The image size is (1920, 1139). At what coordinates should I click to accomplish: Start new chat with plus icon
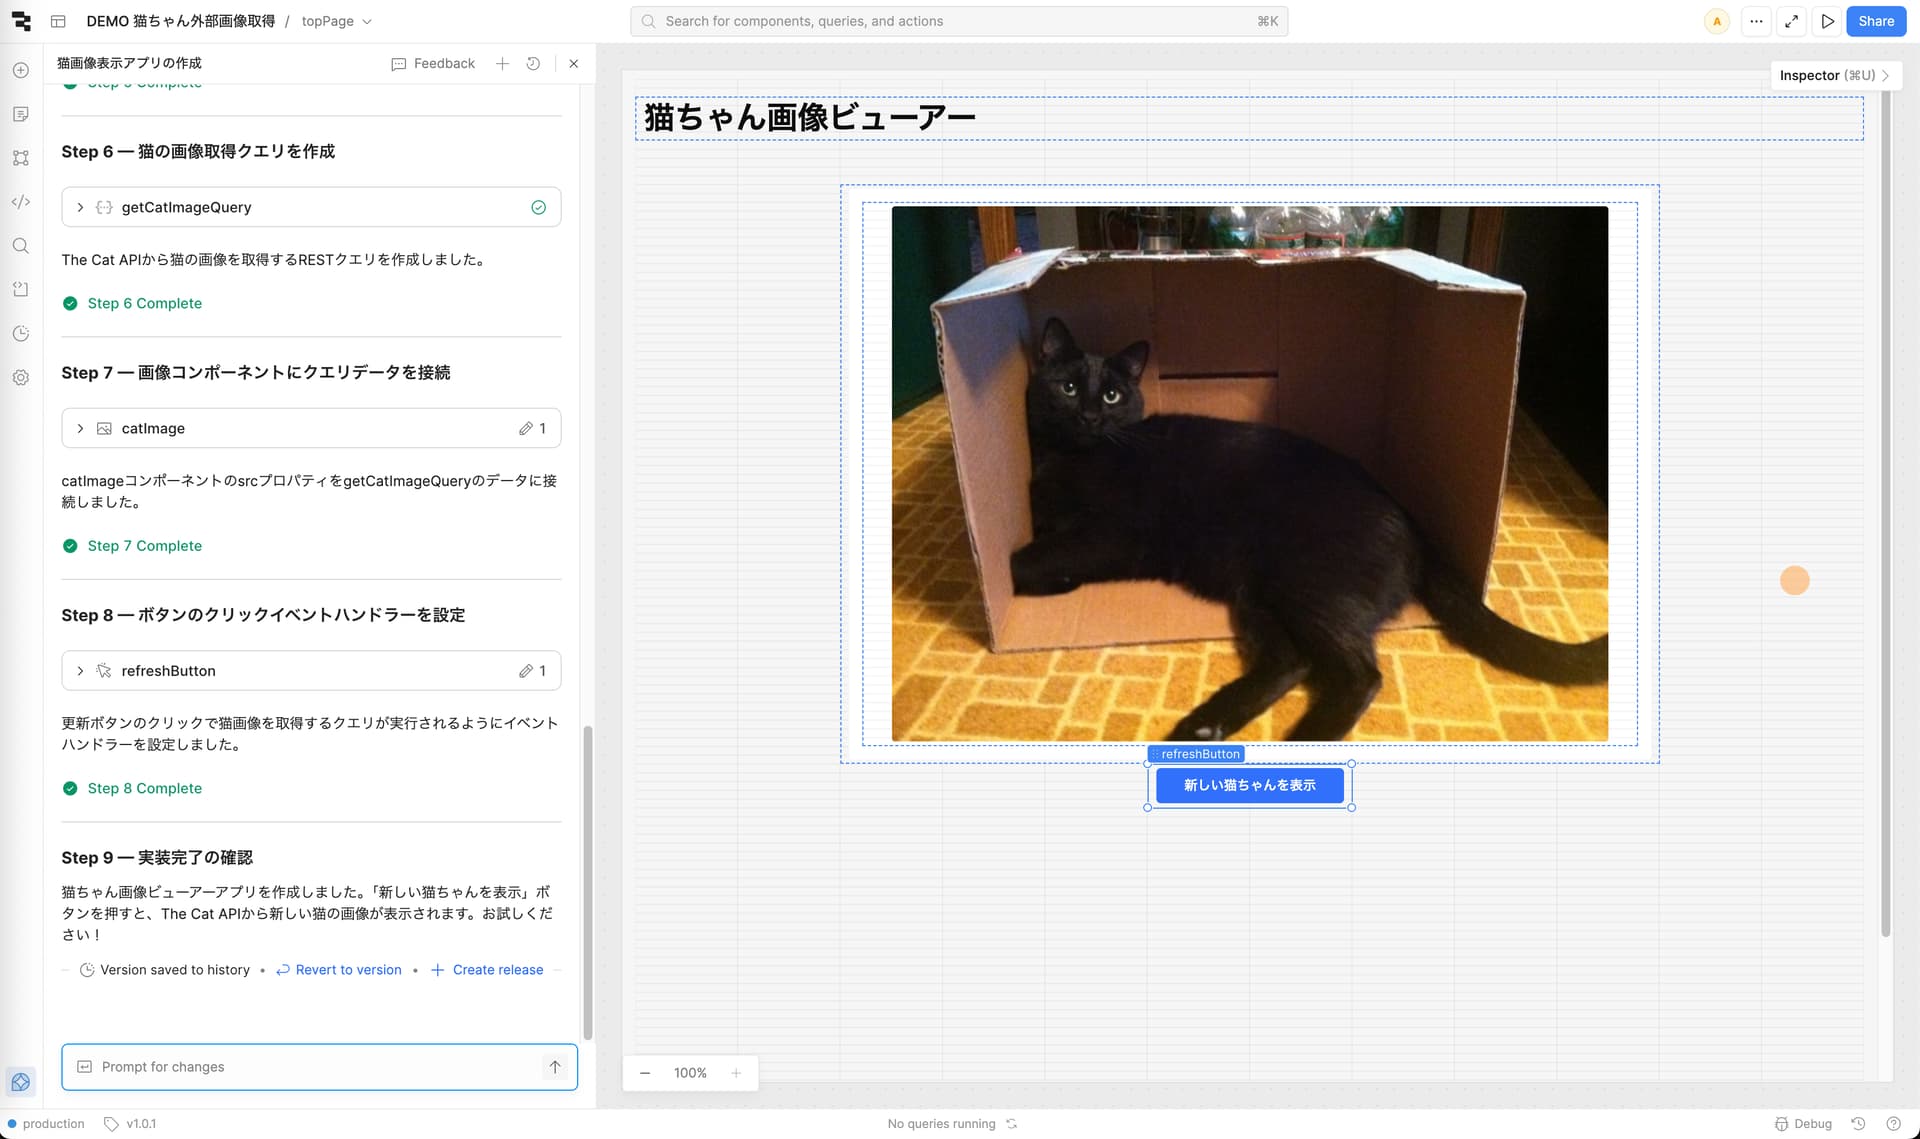point(502,63)
